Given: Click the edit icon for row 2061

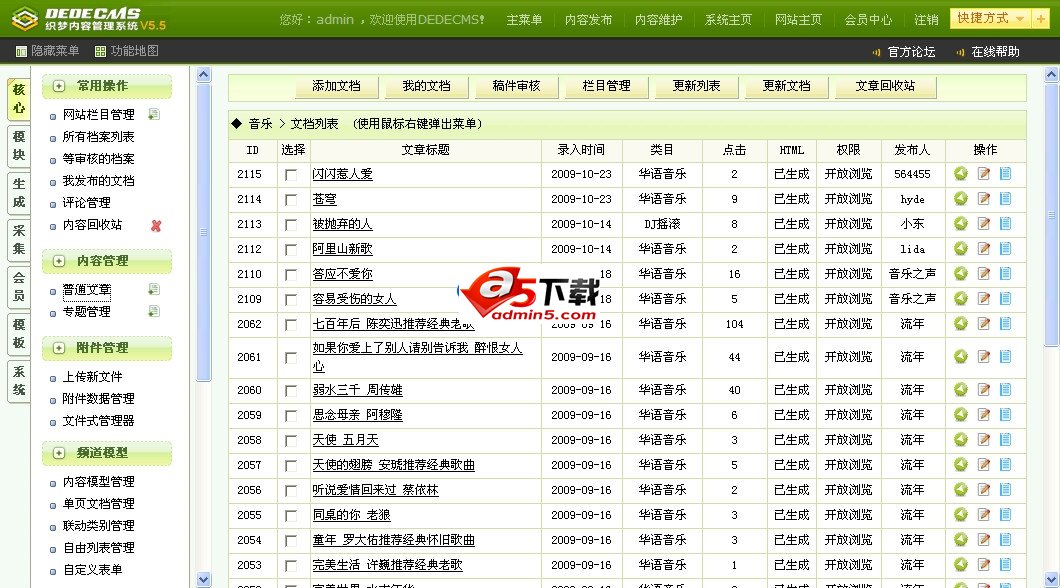Looking at the screenshot, I should point(984,357).
